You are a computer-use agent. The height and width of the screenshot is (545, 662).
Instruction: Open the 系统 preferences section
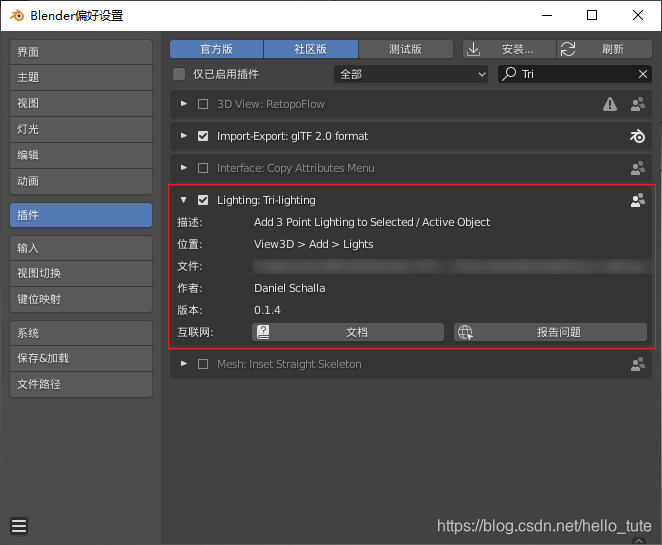click(x=81, y=334)
